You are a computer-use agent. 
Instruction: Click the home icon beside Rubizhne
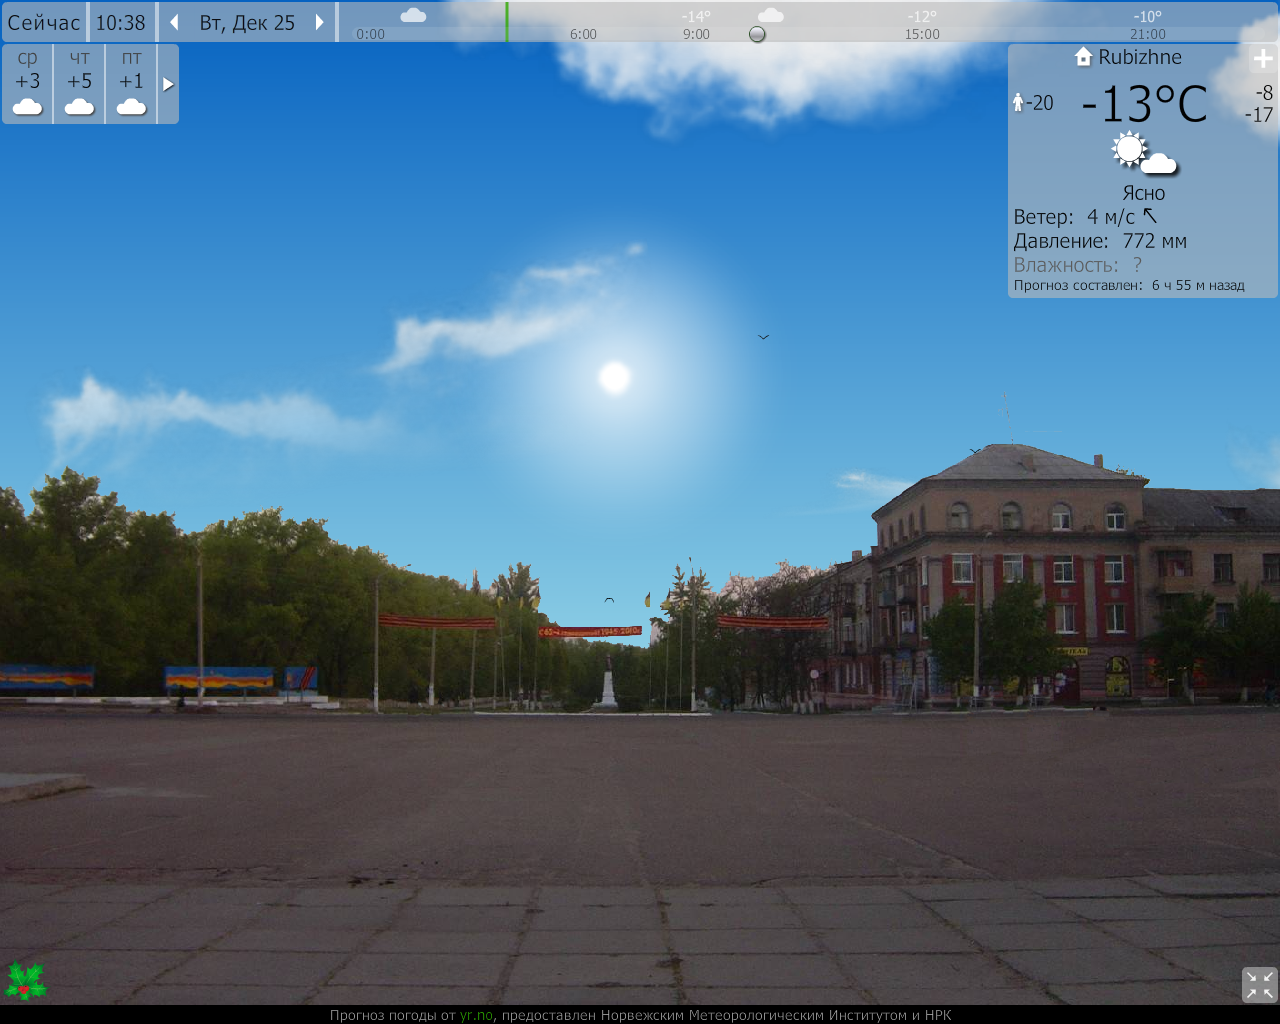coord(1083,57)
